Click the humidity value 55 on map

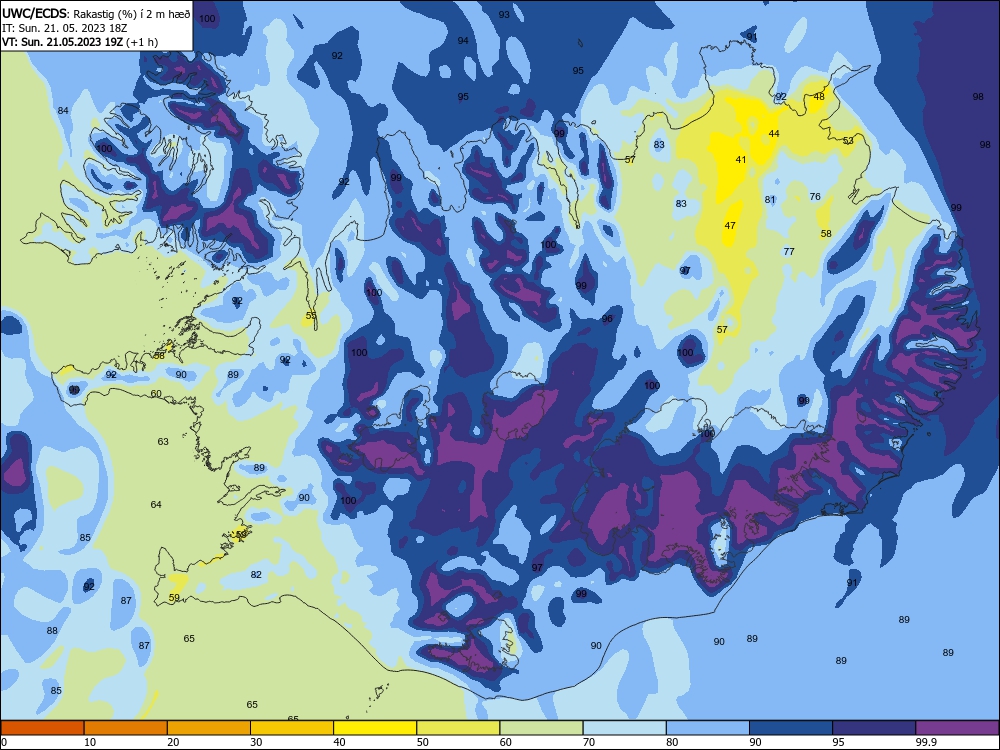point(311,315)
